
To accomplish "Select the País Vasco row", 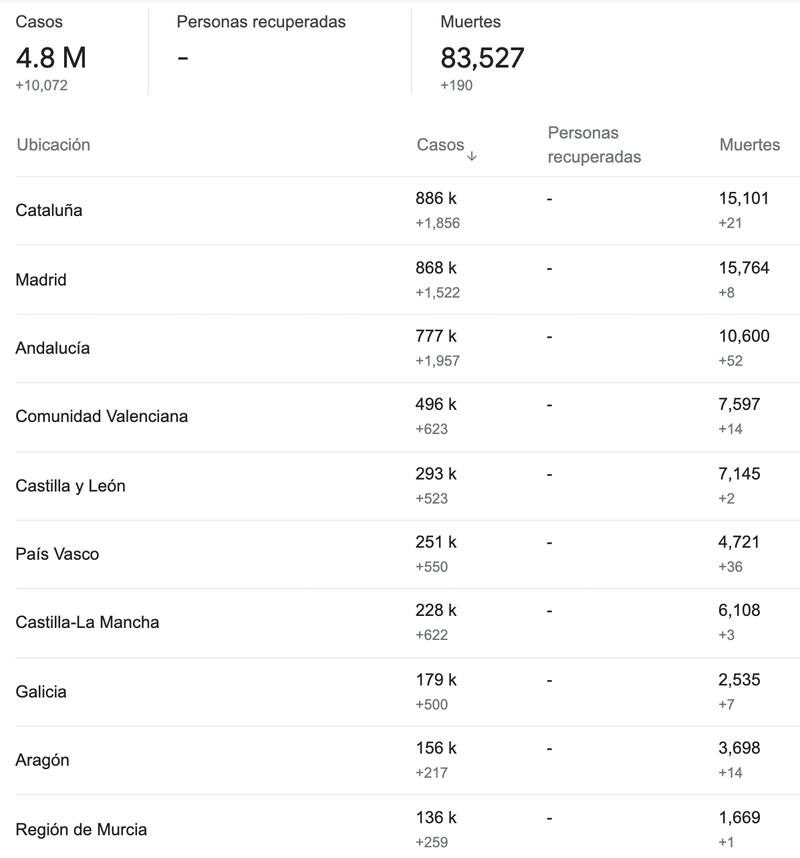I will point(57,554).
